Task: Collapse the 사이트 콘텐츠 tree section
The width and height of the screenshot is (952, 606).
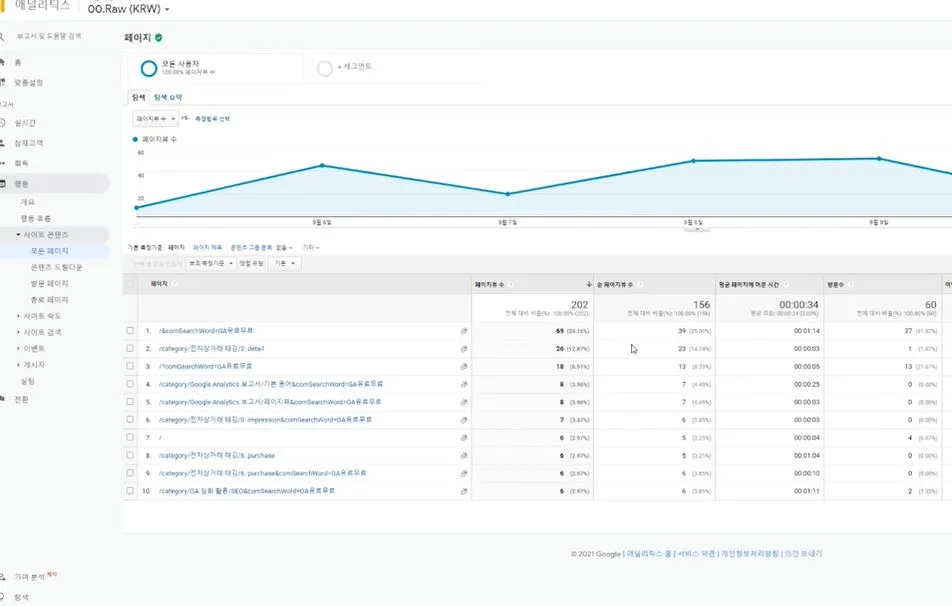Action: pyautogui.click(x=18, y=234)
